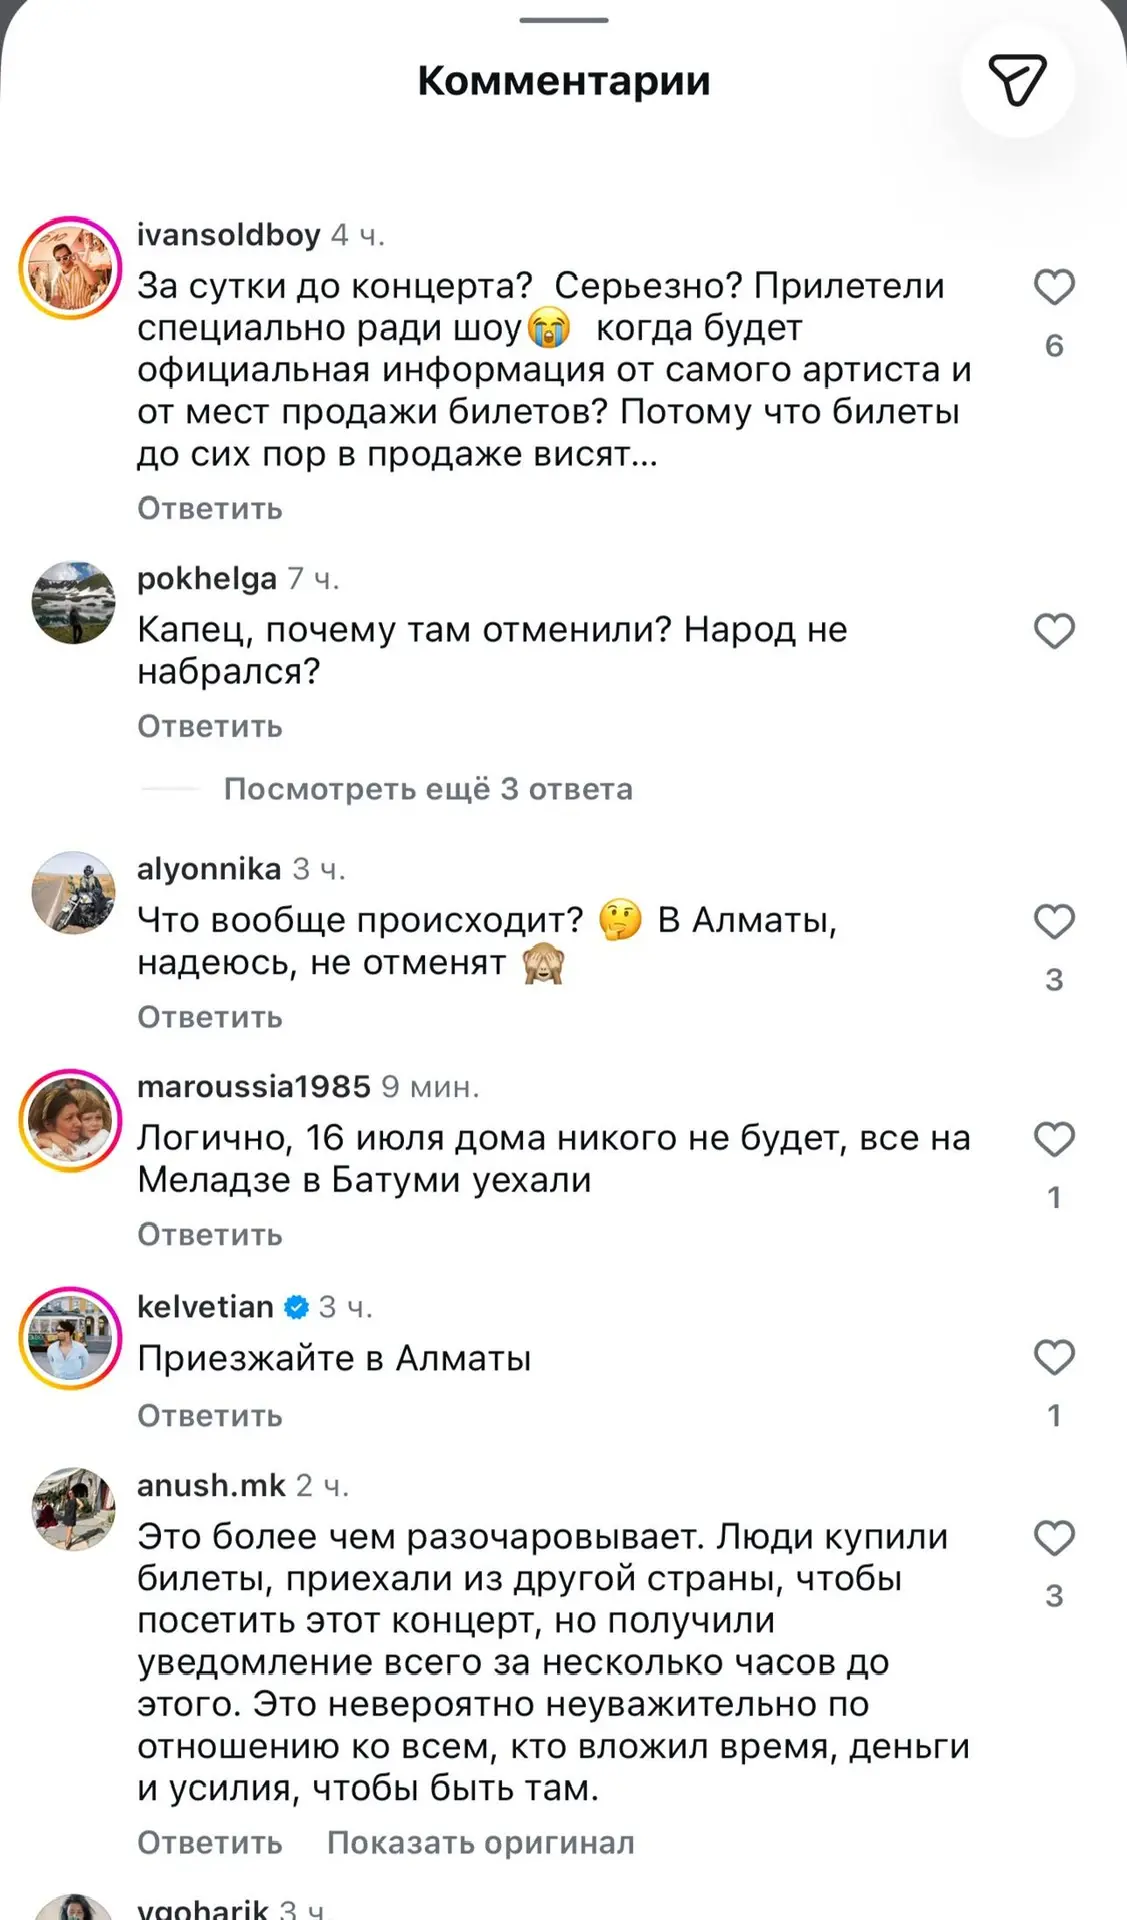Tap heart next to kelvetian's comment

(1054, 1357)
